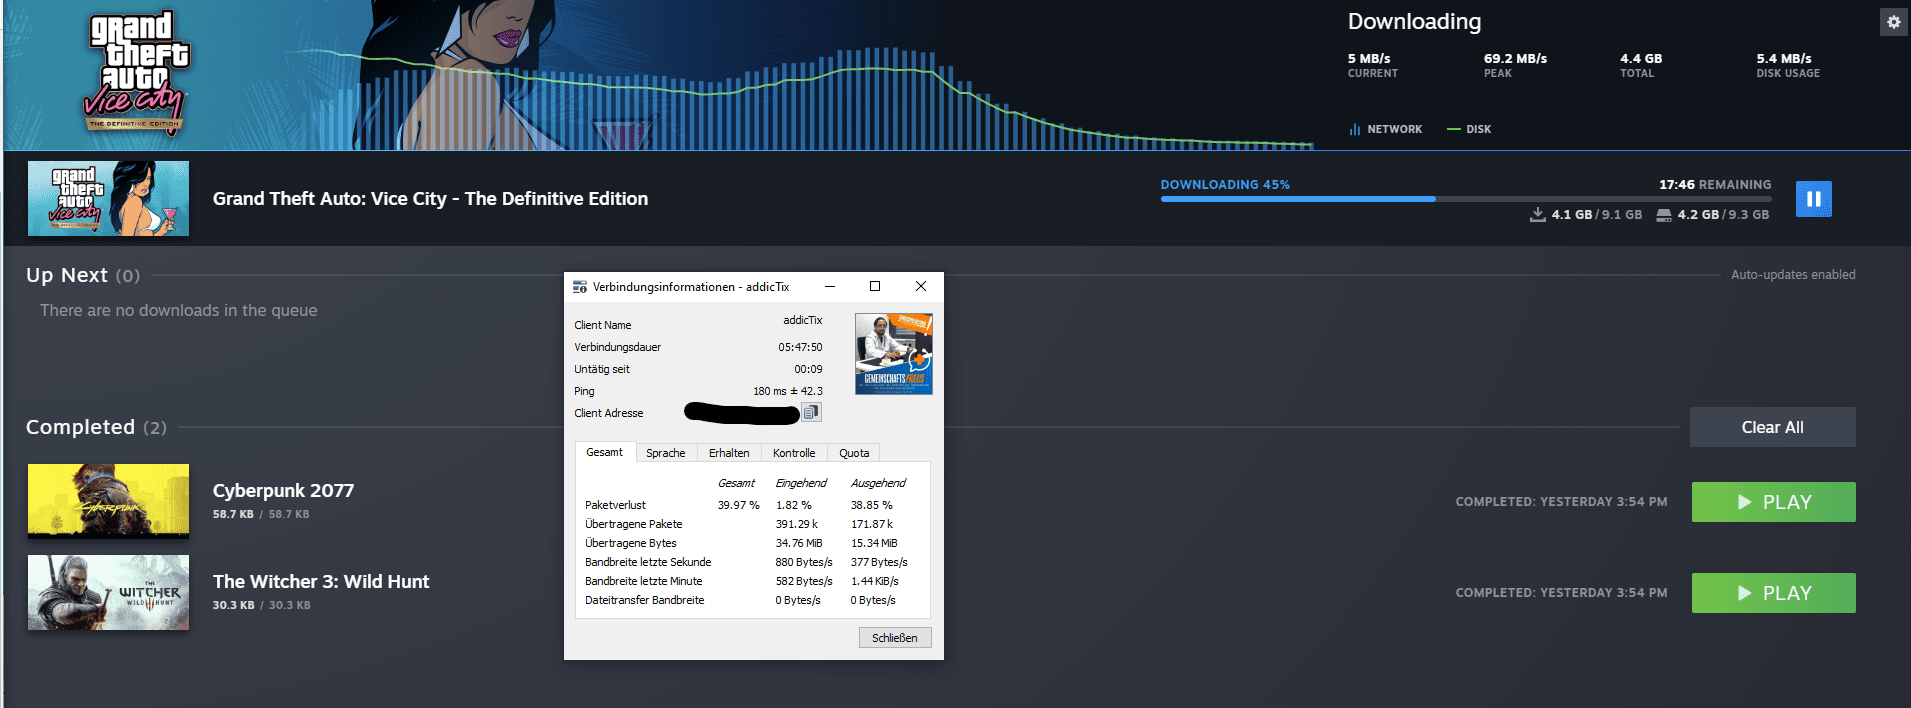This screenshot has width=1911, height=708.
Task: Click the '5 MB/s' current speed value
Action: coord(1369,59)
